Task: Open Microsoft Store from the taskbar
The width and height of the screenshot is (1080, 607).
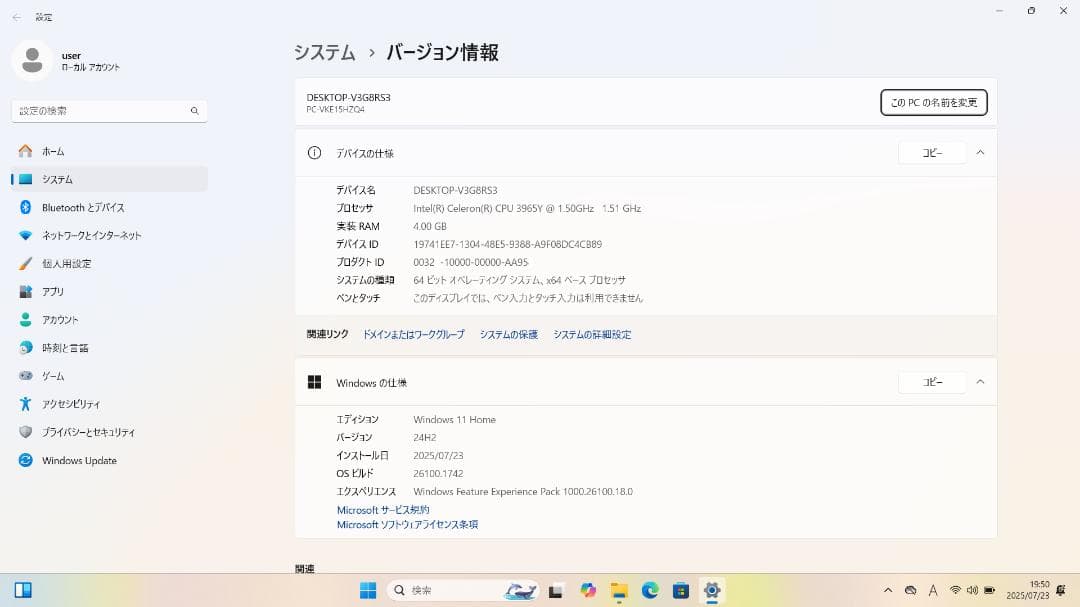Action: [x=681, y=590]
